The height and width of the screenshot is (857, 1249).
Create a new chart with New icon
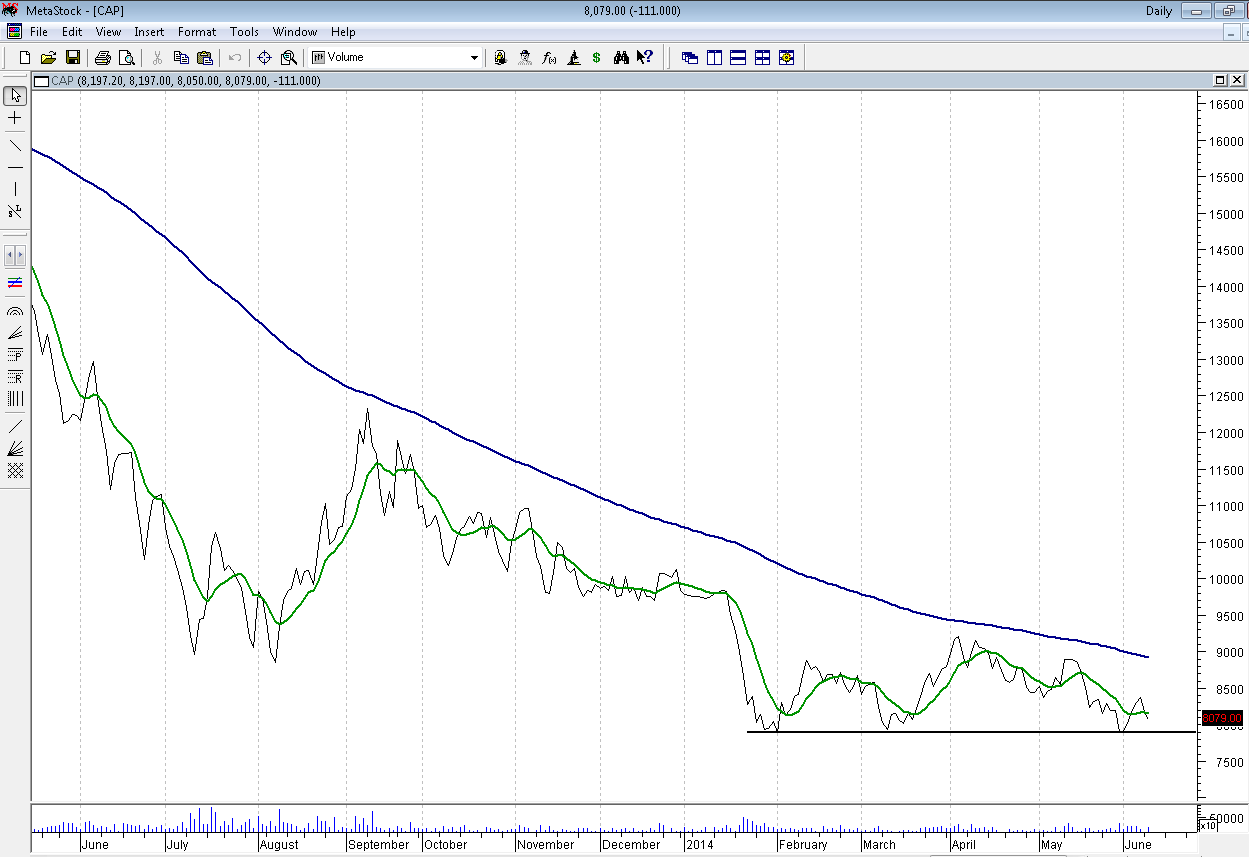click(25, 58)
